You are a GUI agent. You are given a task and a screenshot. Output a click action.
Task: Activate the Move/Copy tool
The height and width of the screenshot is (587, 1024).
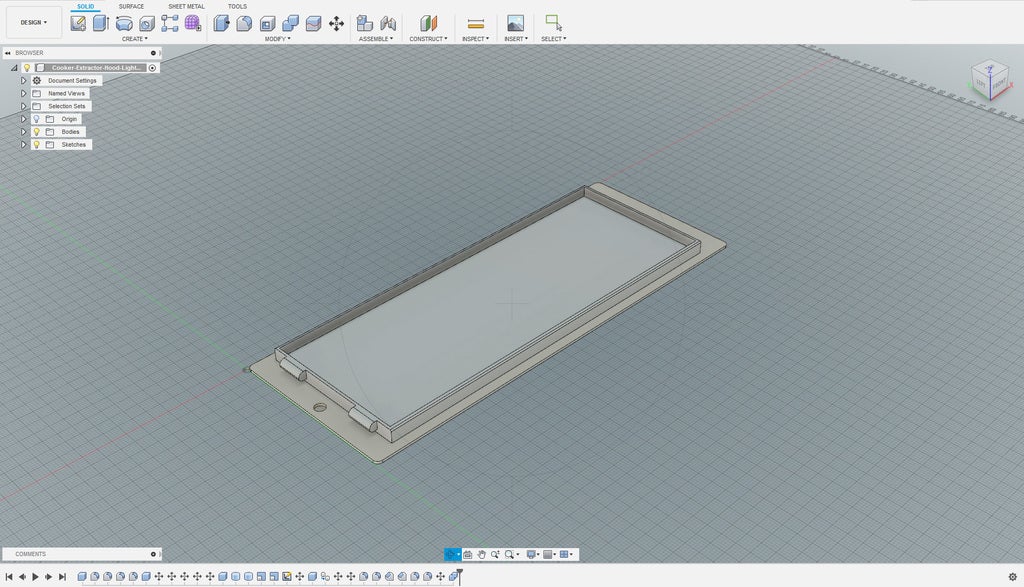coord(336,23)
